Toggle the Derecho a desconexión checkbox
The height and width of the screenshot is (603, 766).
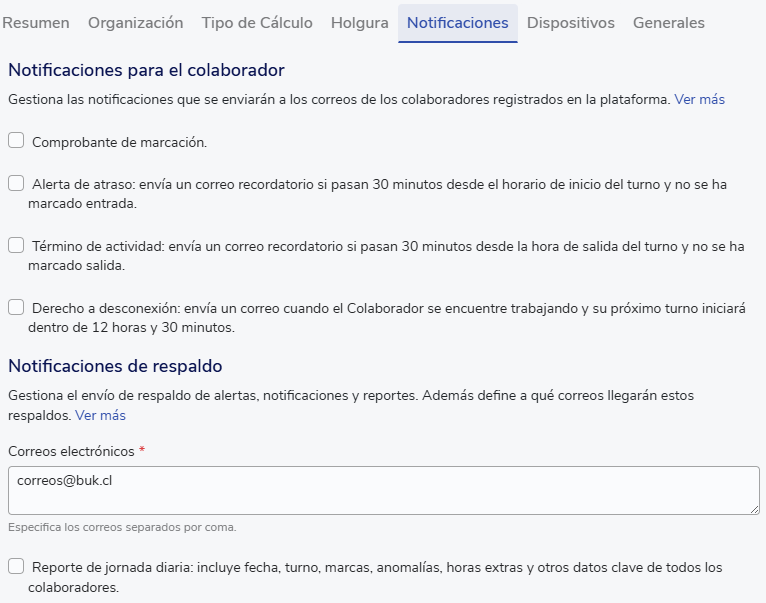[16, 307]
